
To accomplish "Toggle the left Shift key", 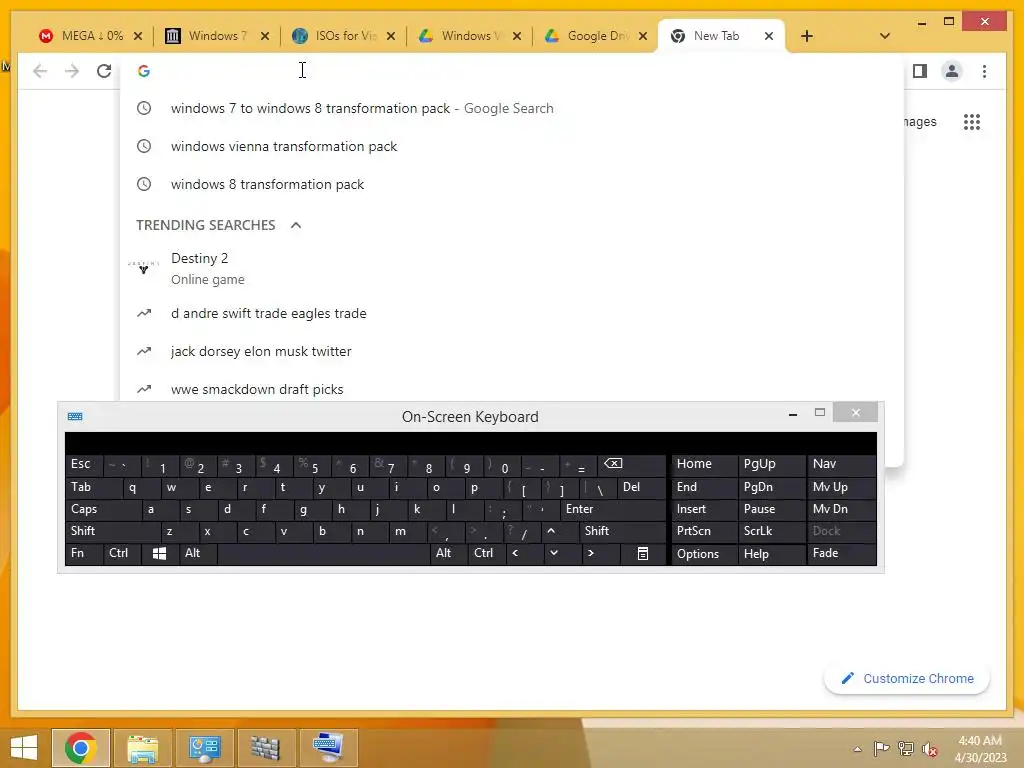I will pyautogui.click(x=112, y=532).
